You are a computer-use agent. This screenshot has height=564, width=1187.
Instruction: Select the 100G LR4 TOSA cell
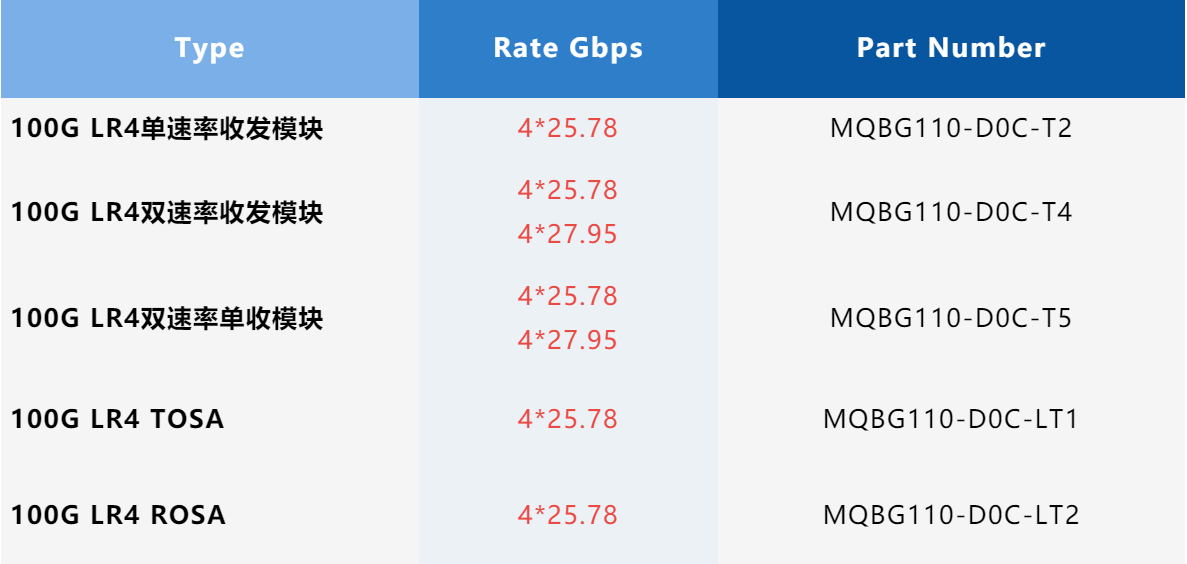(118, 419)
